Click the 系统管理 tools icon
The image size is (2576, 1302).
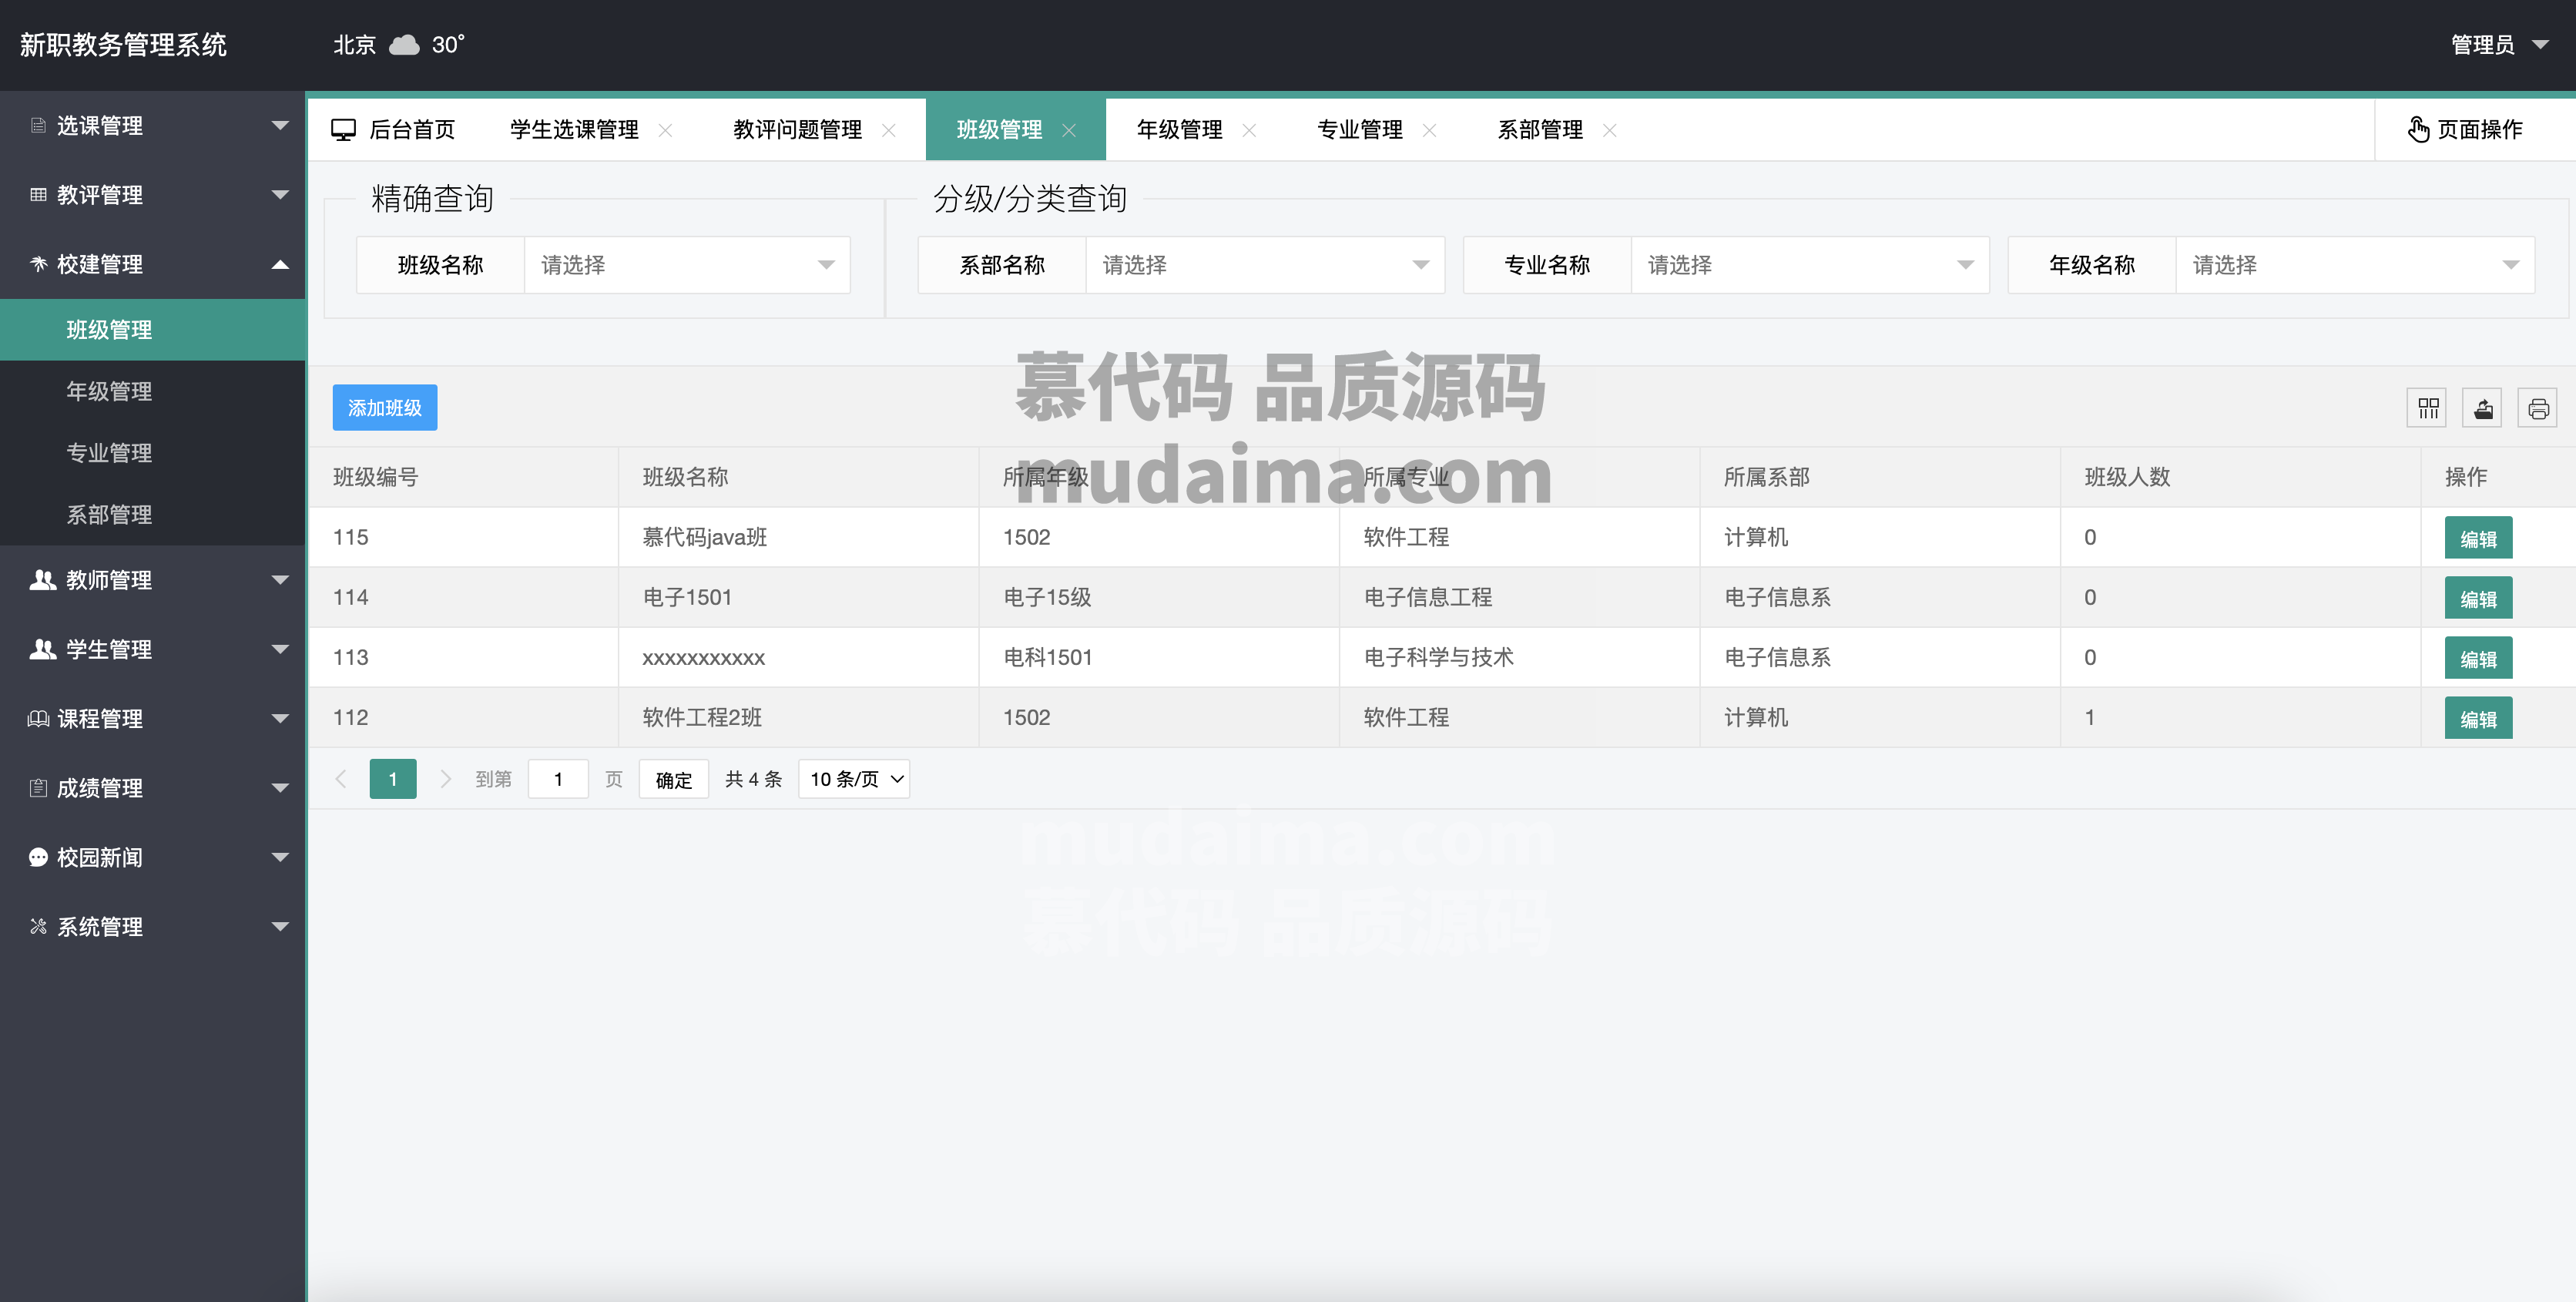(x=38, y=926)
